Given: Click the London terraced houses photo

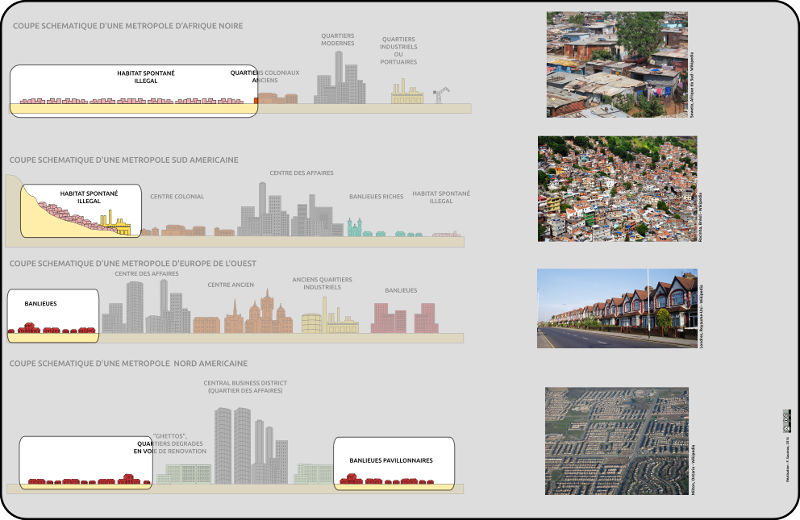Looking at the screenshot, I should coord(616,308).
